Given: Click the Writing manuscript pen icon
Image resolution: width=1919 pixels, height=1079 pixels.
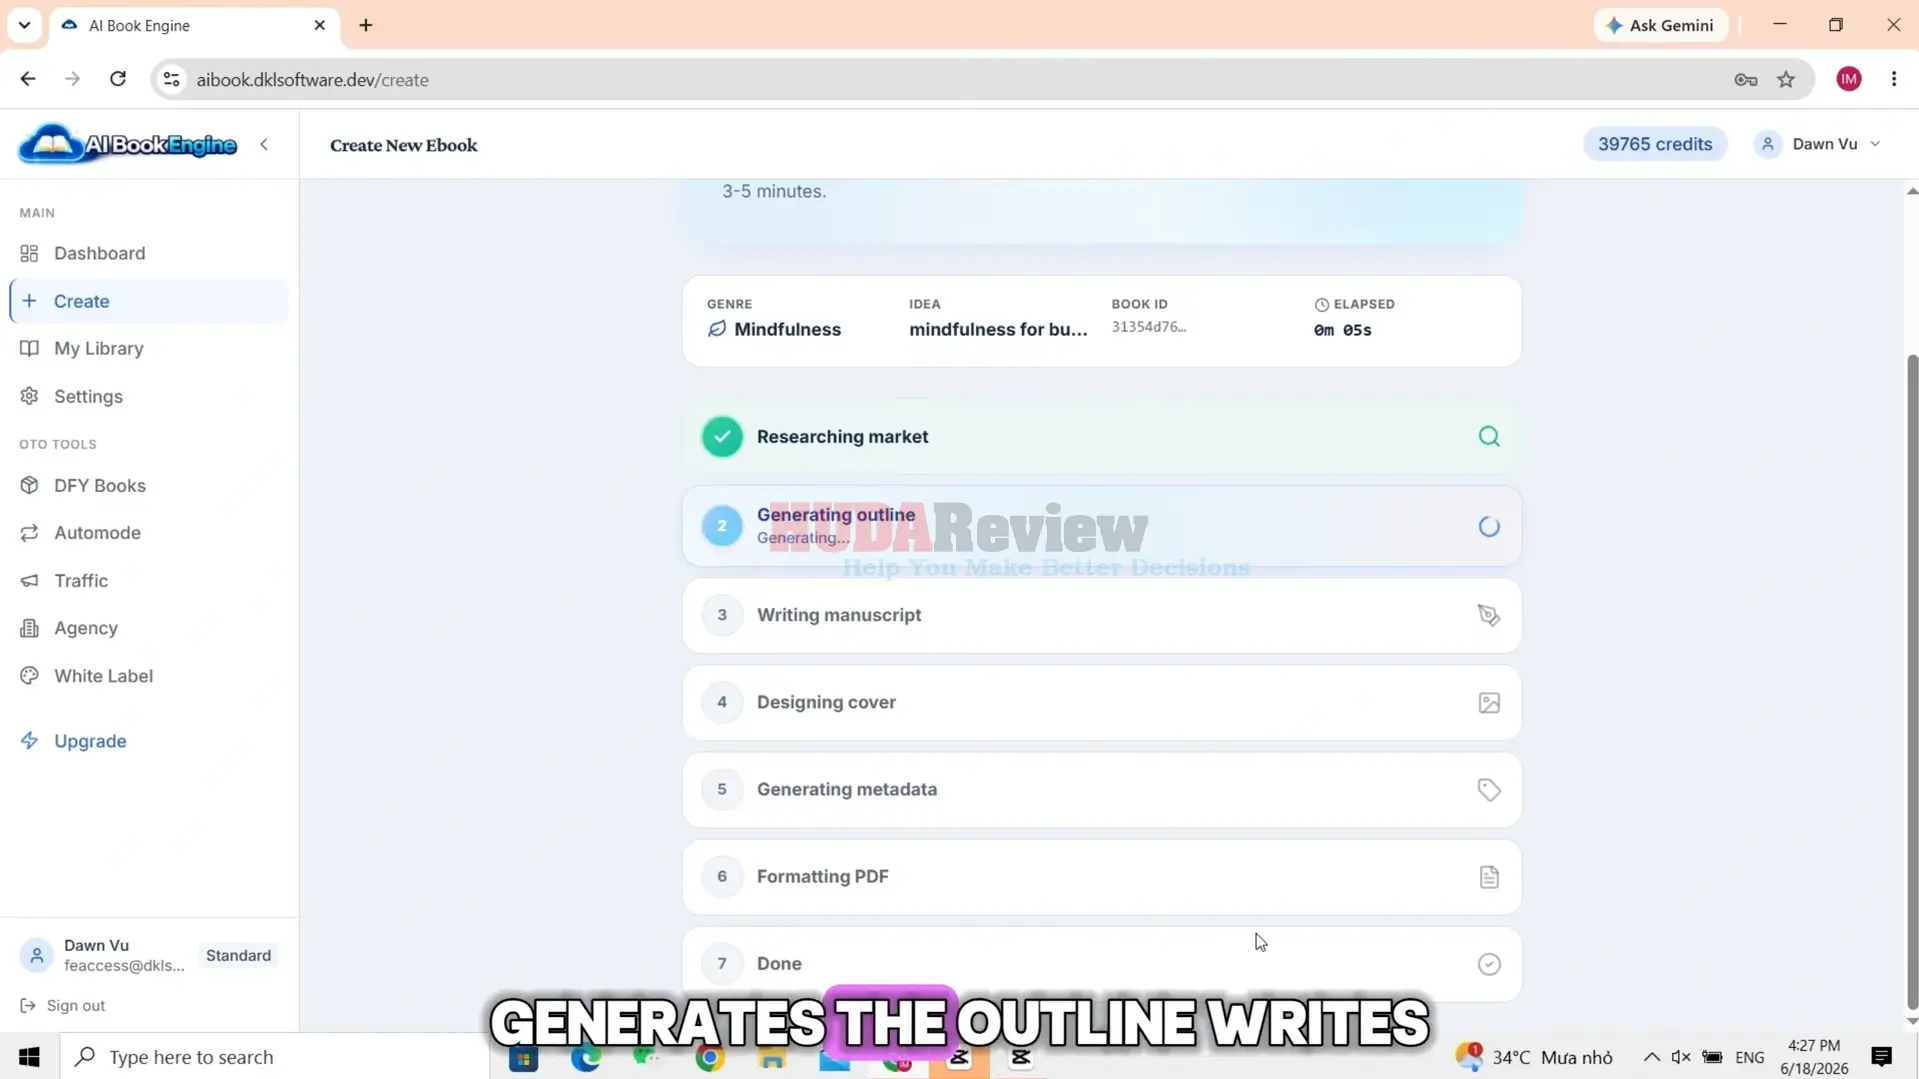Looking at the screenshot, I should coord(1488,615).
